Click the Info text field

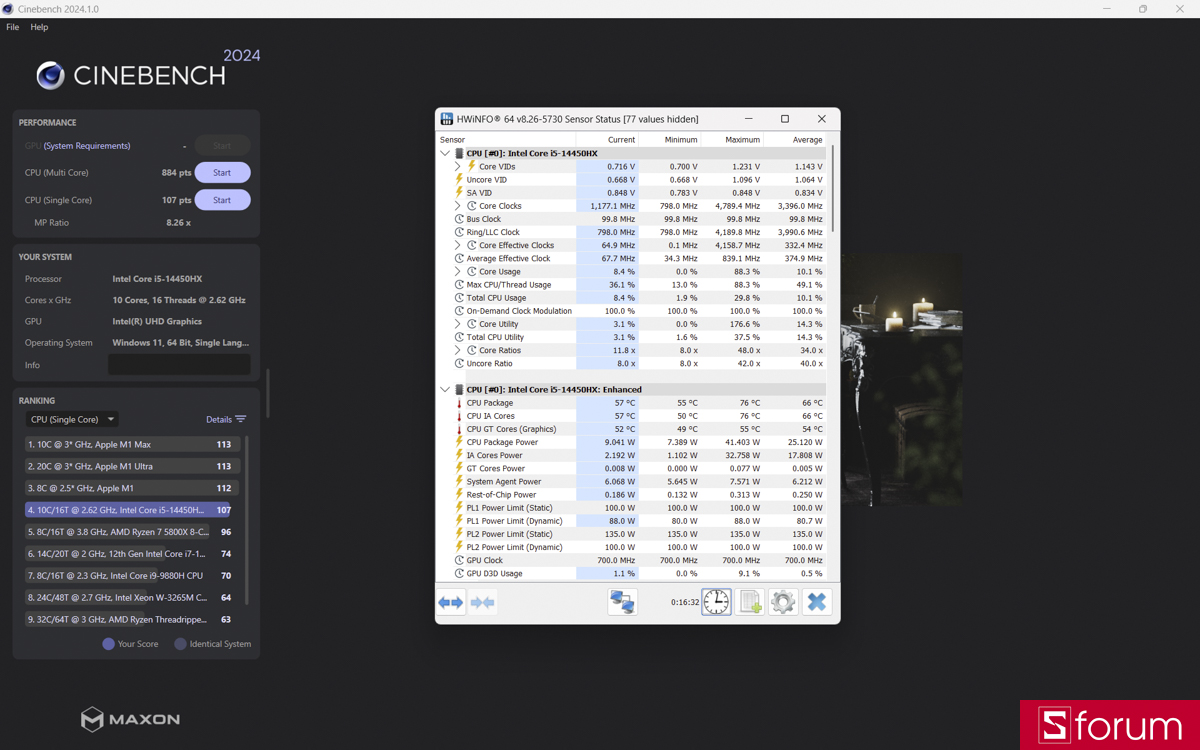(x=179, y=365)
